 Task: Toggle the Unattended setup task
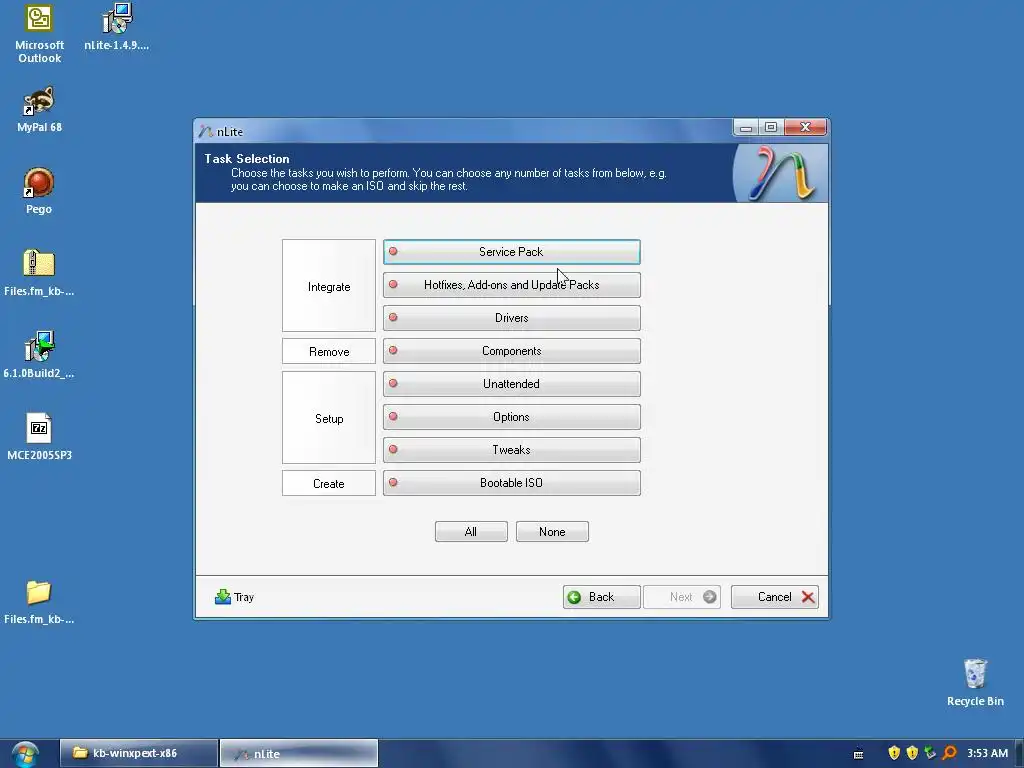pos(511,384)
